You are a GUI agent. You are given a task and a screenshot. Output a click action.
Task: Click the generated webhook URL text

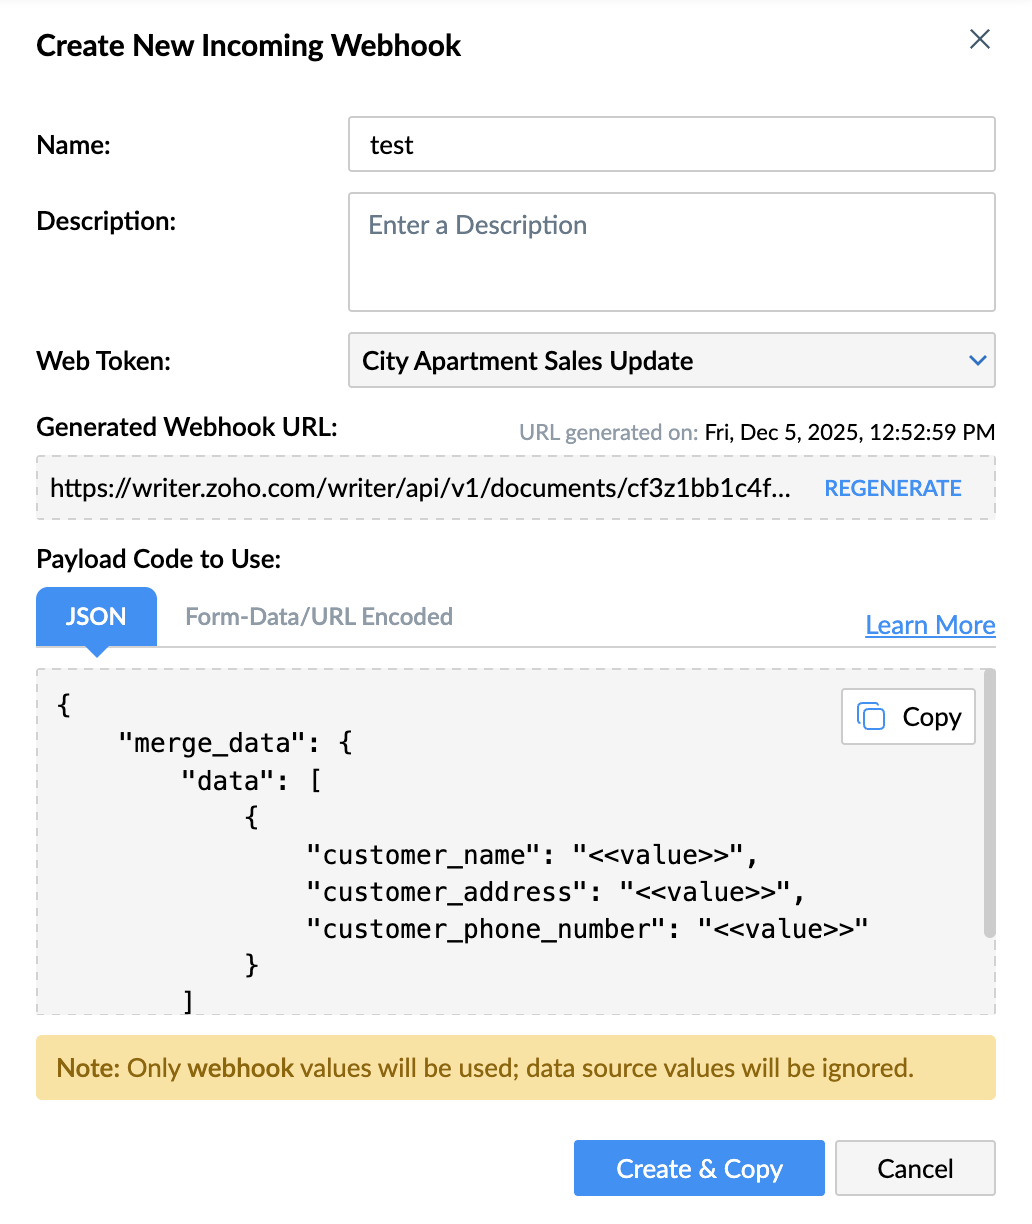click(420, 488)
